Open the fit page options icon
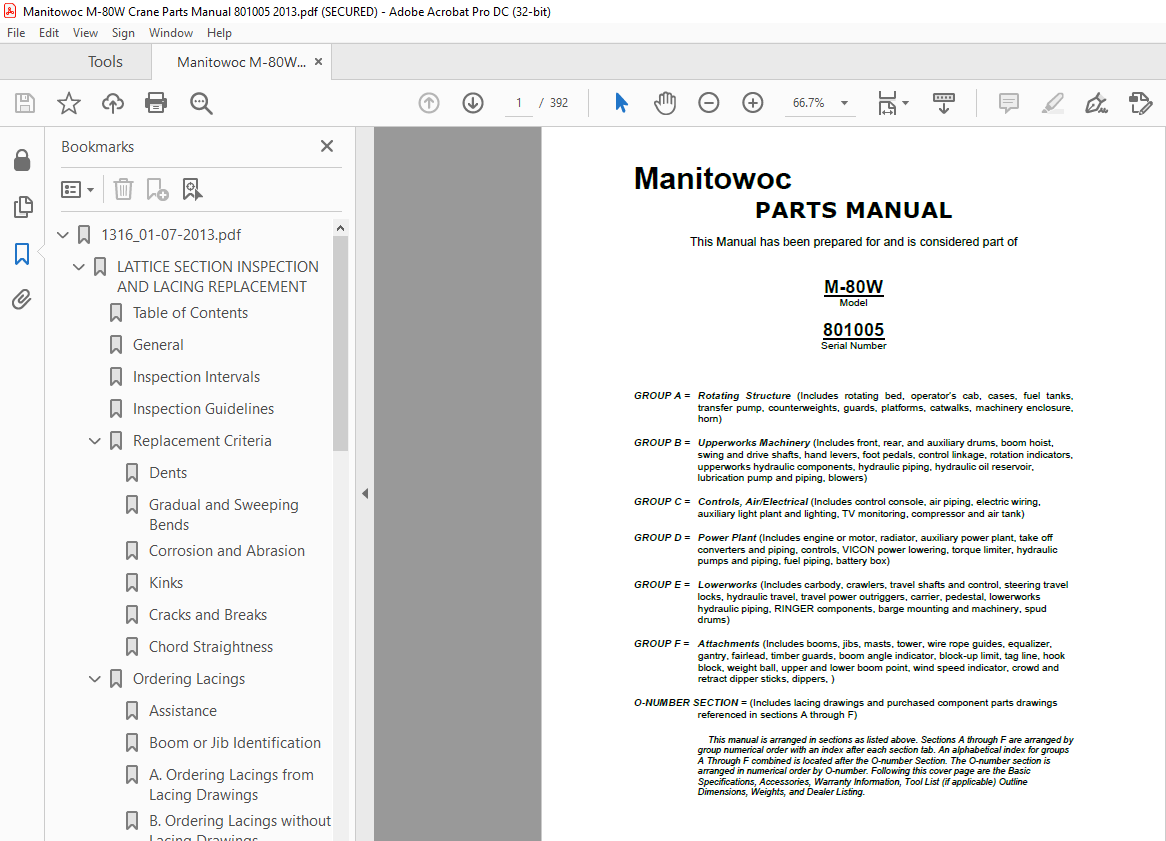Screen dimensions: 1166x841 pos(892,103)
